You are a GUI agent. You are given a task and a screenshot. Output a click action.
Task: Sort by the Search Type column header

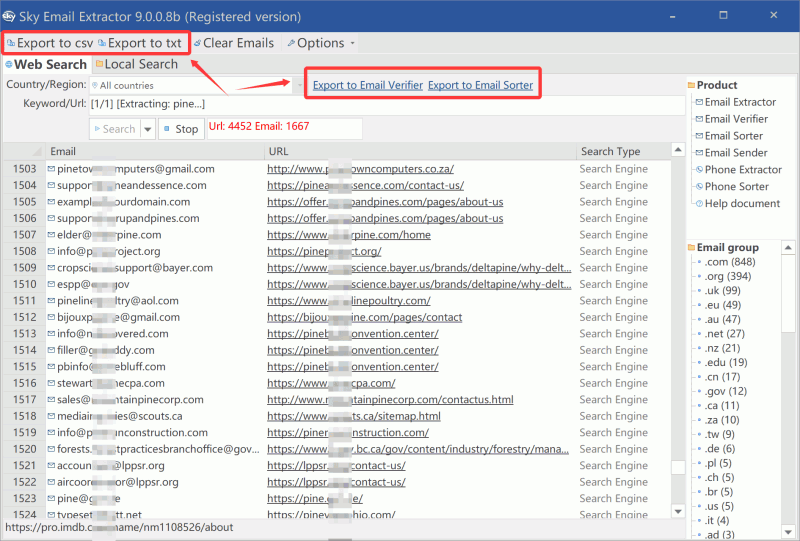(x=623, y=152)
